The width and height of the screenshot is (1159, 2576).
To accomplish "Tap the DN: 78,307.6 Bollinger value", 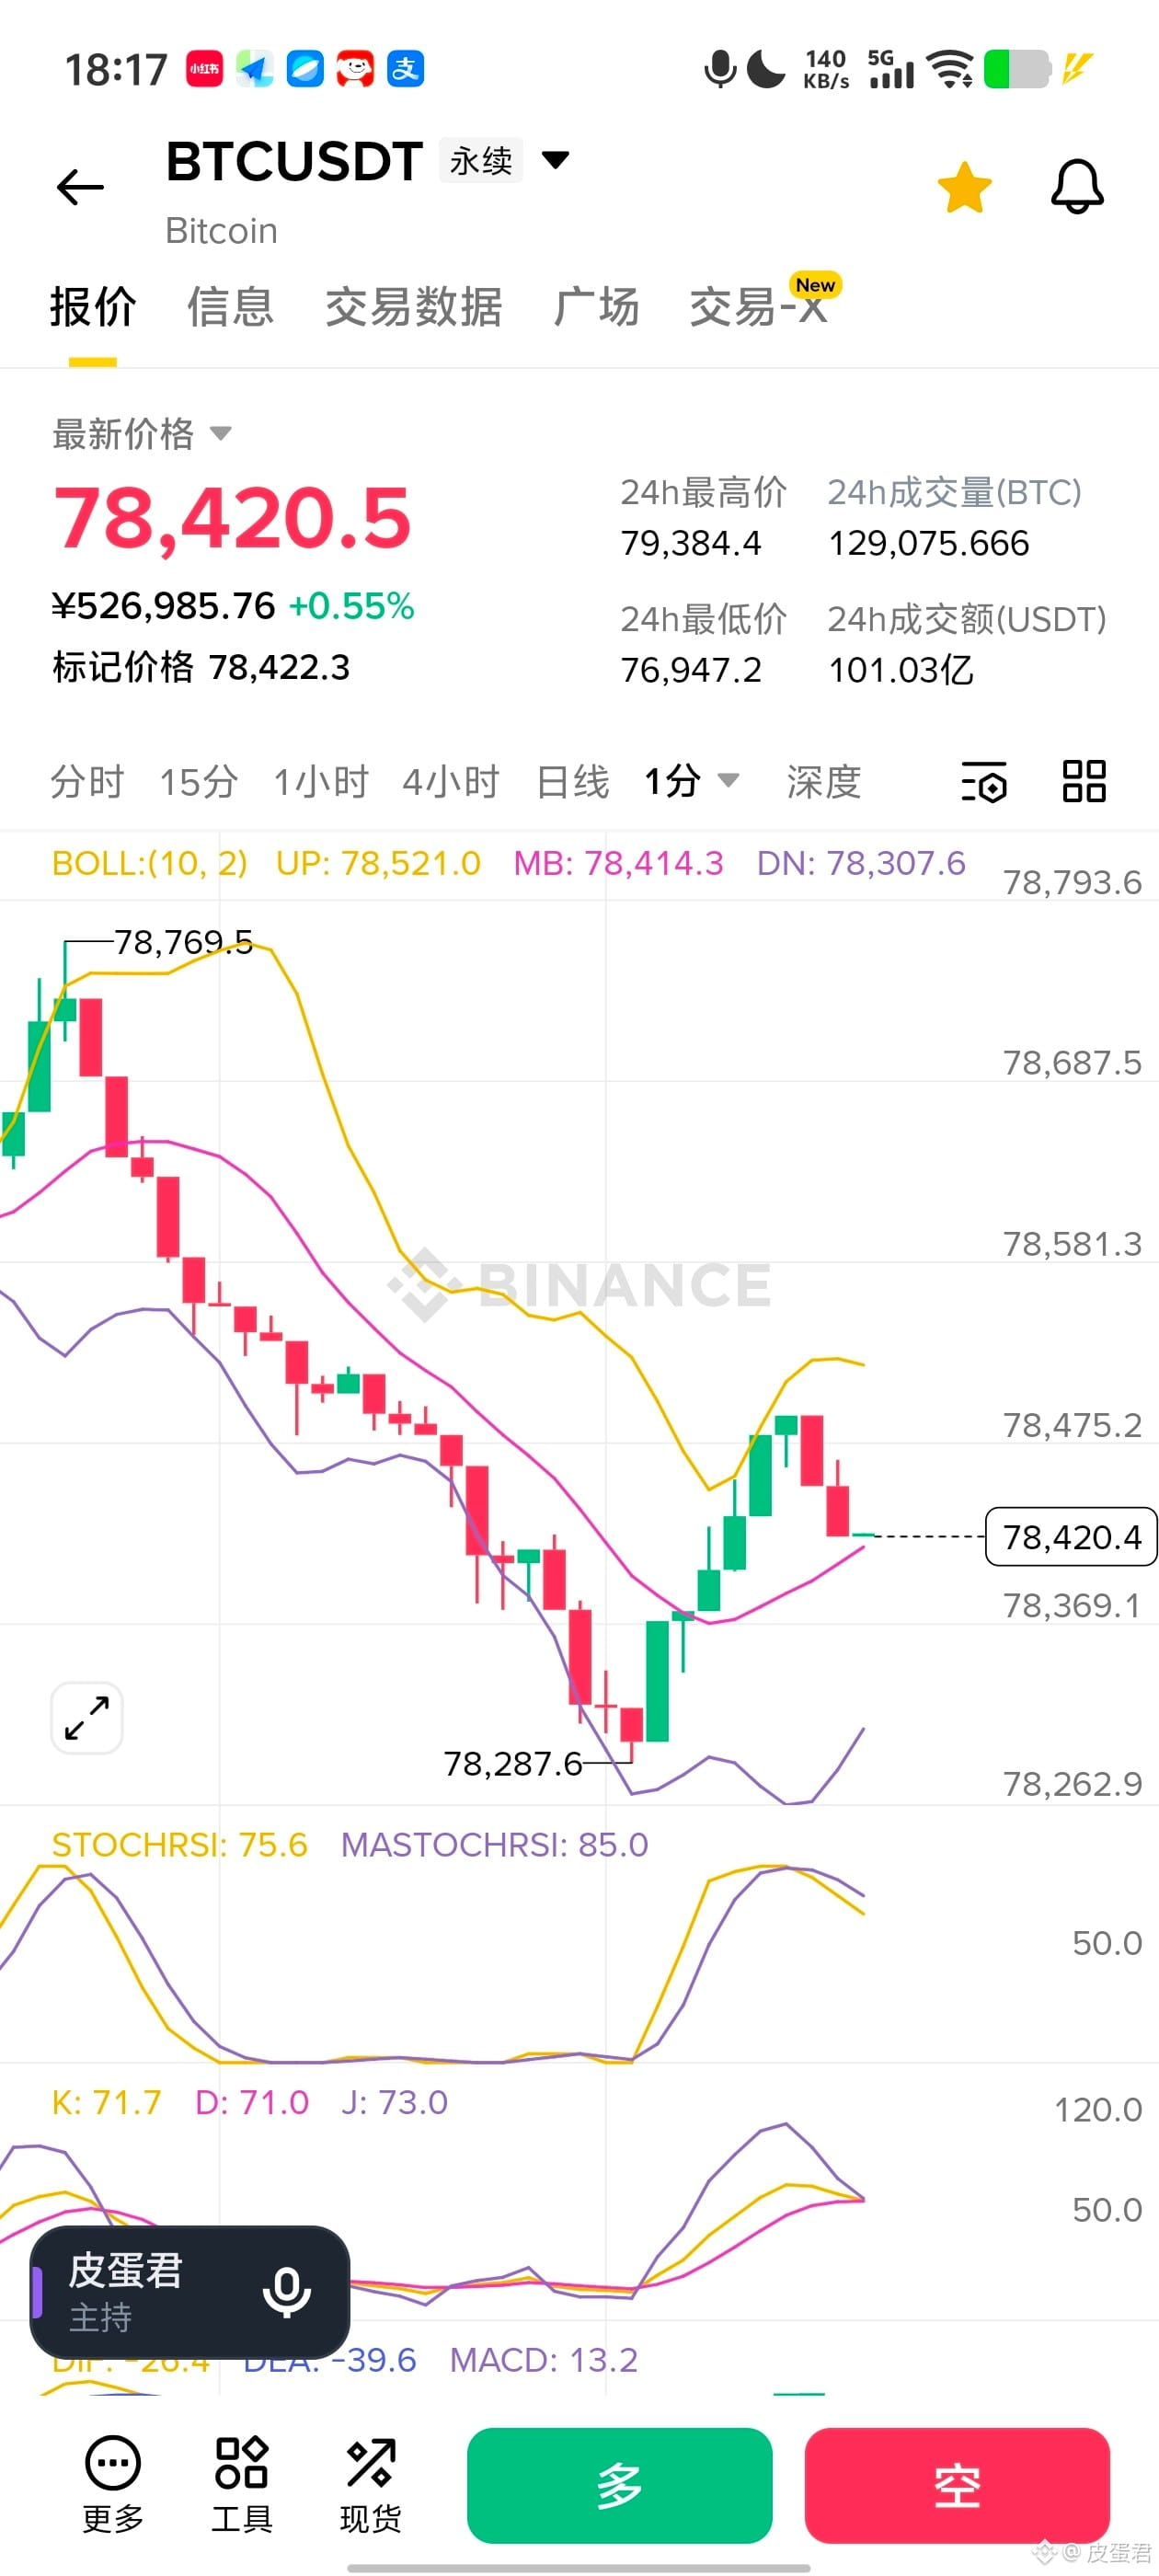I will [861, 864].
